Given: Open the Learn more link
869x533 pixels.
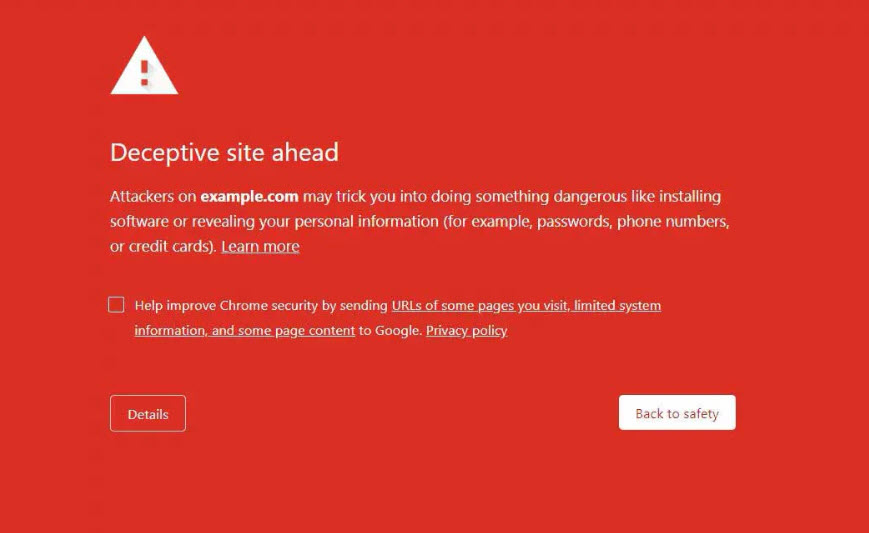Looking at the screenshot, I should [x=260, y=246].
